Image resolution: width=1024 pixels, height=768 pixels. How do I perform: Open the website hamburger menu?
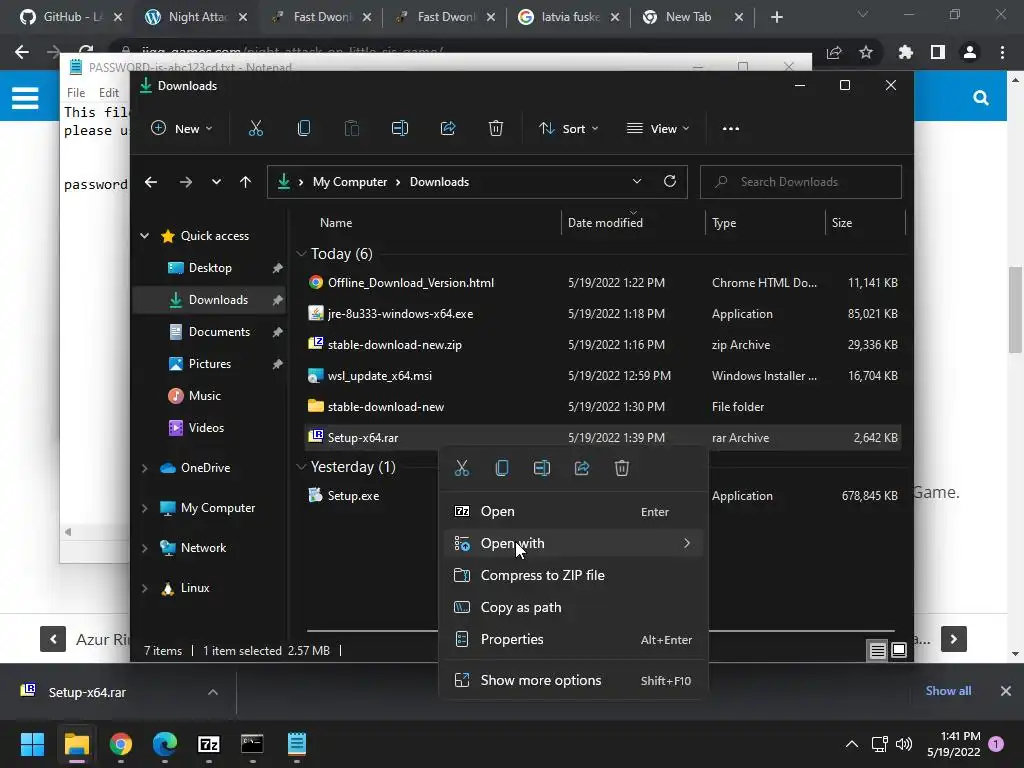tap(25, 98)
